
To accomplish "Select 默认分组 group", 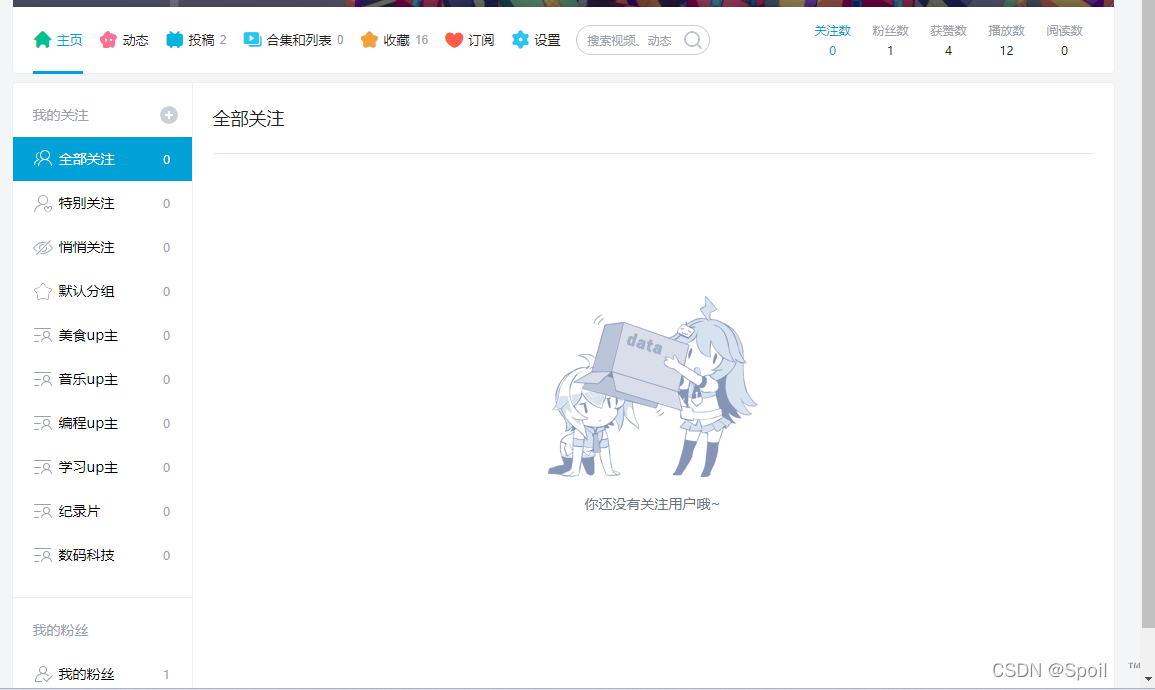I will tap(102, 292).
